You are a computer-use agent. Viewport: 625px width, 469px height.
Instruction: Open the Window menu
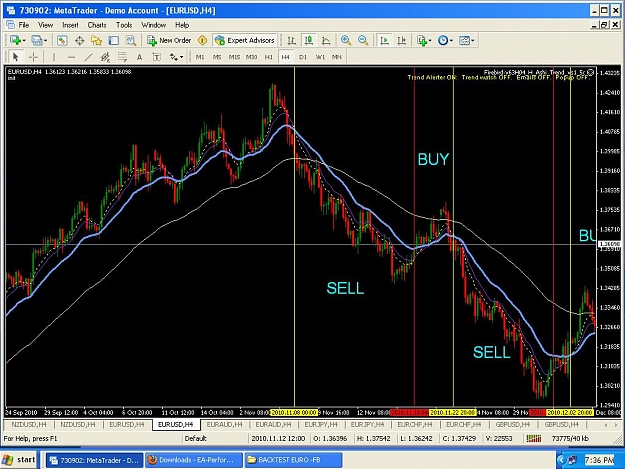[153, 25]
